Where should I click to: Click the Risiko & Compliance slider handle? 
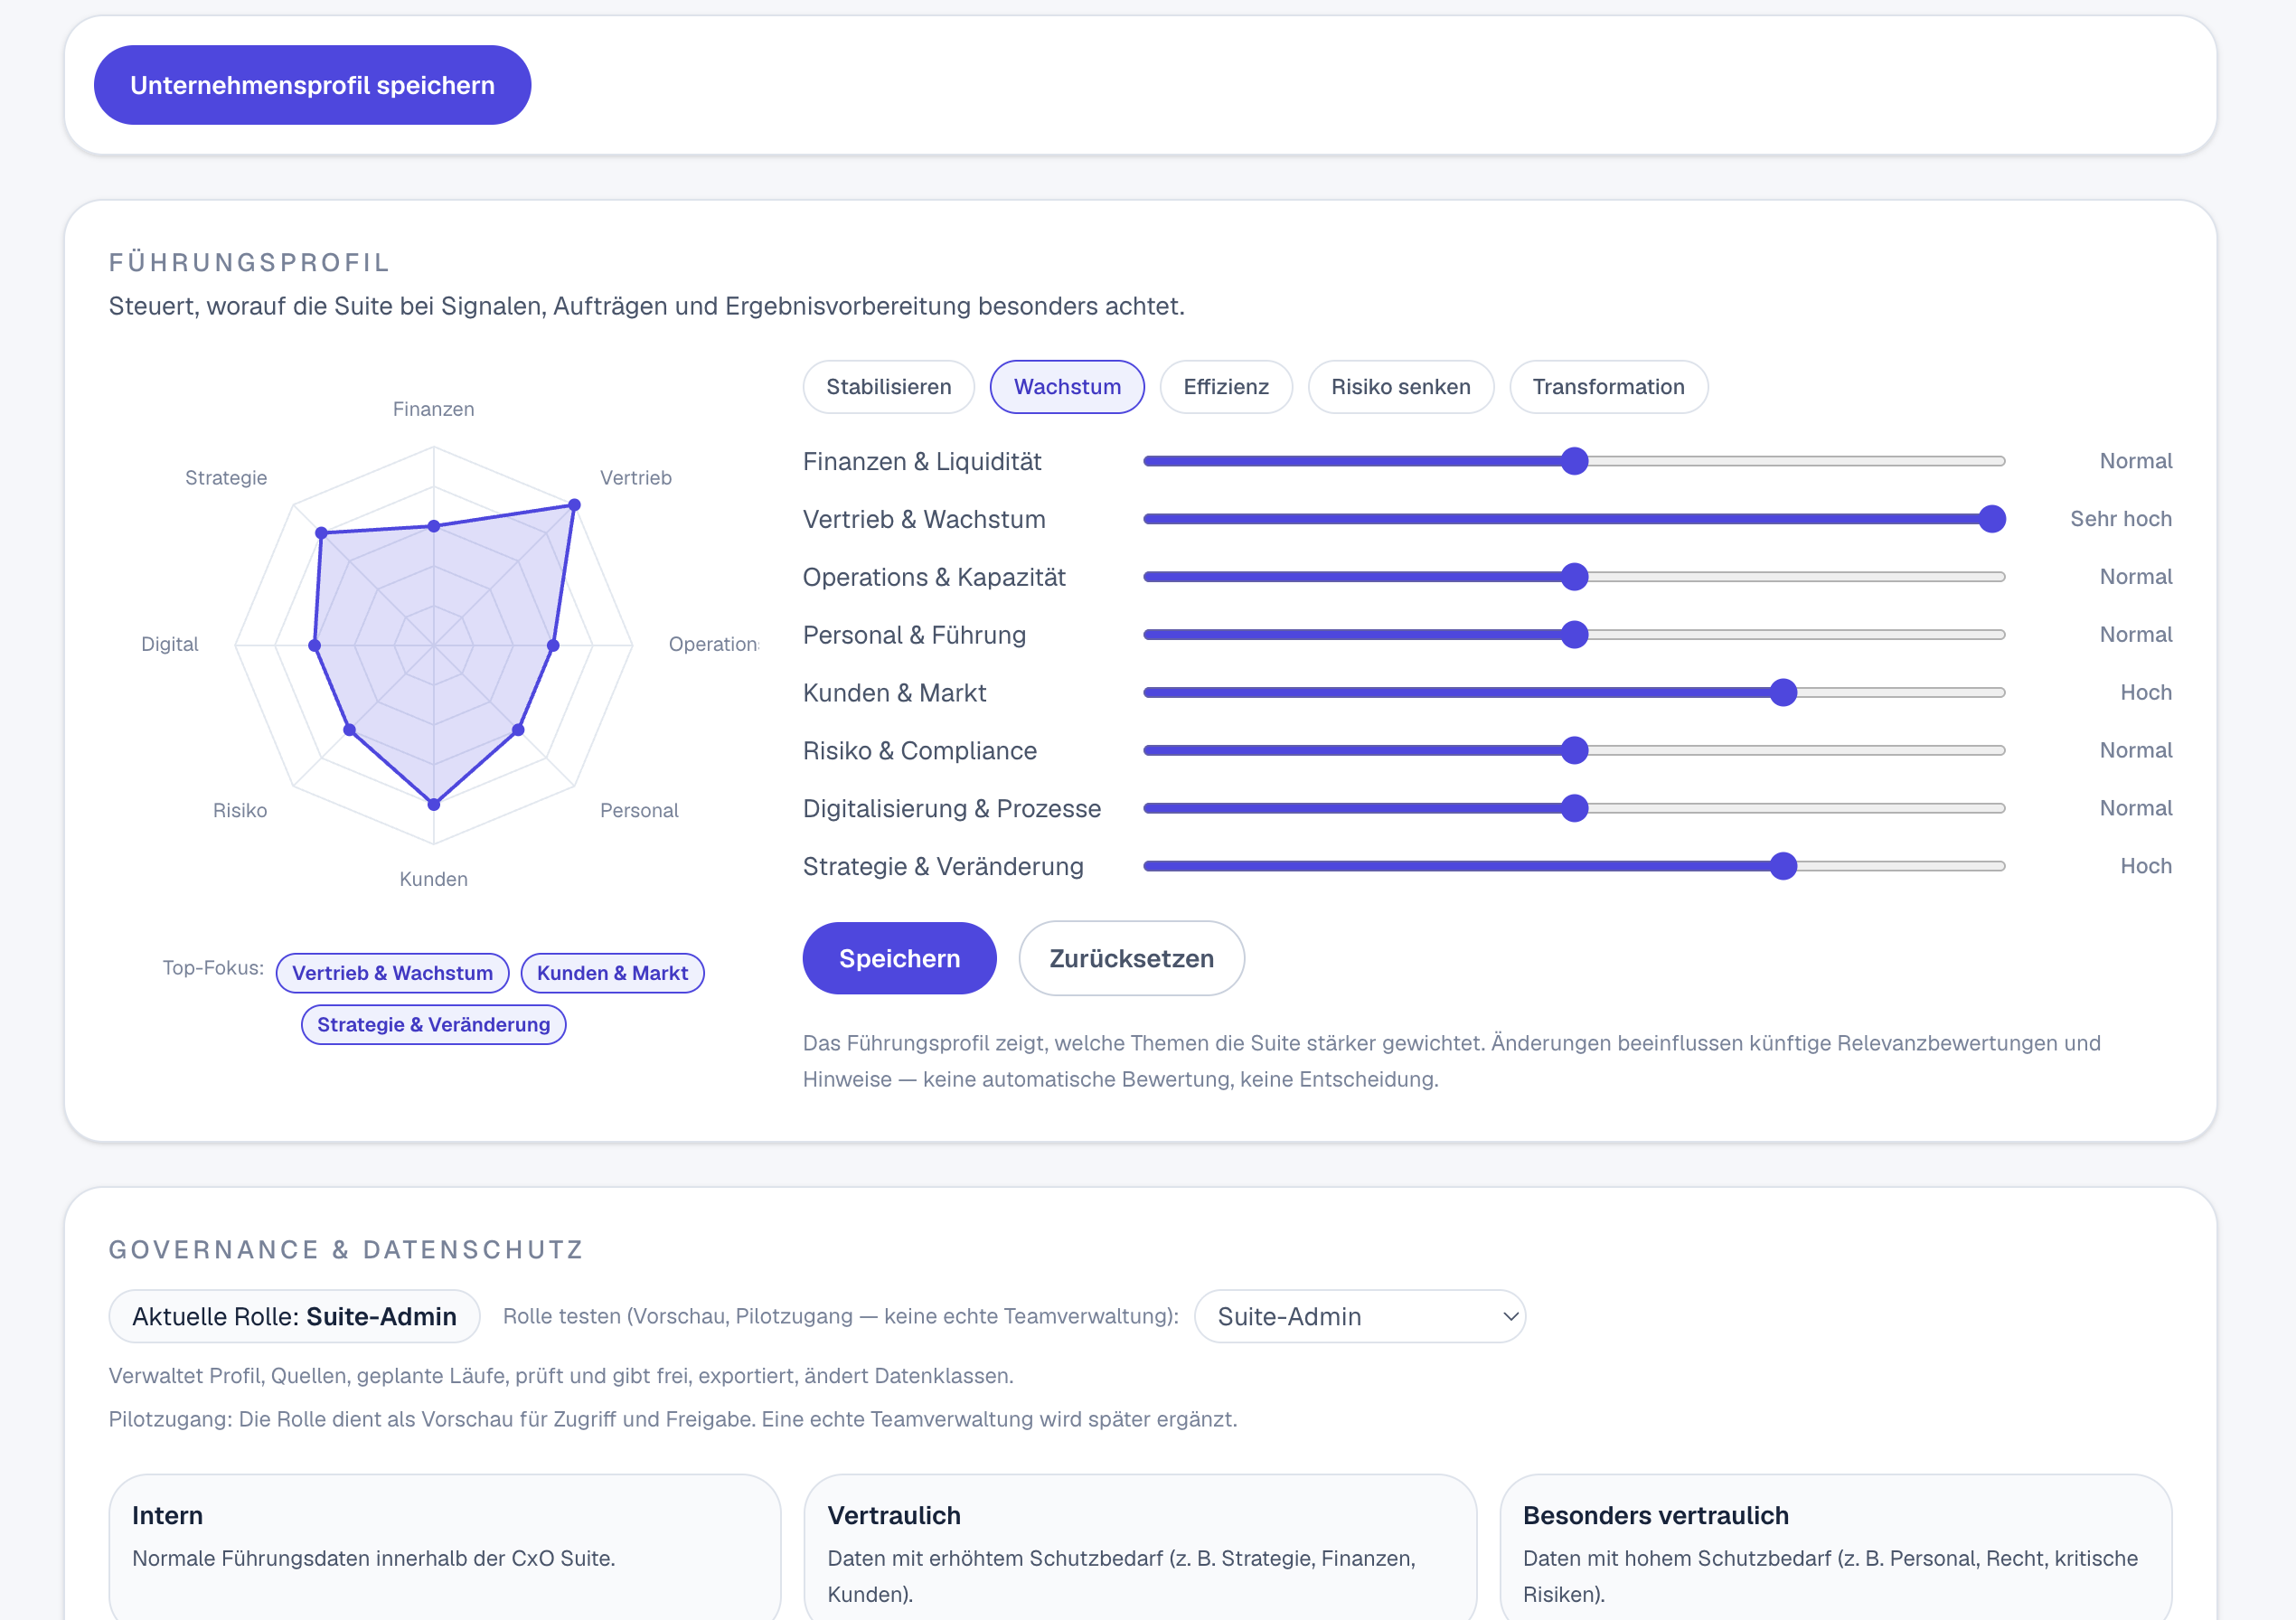(1574, 751)
